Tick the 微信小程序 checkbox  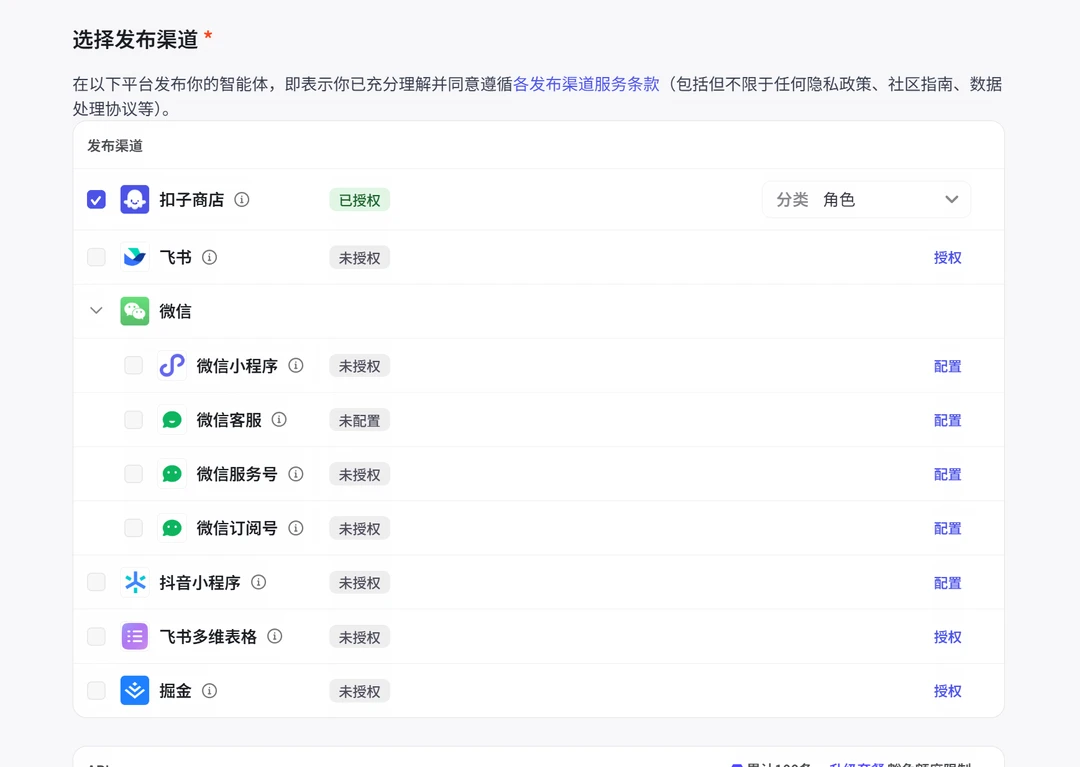click(134, 365)
